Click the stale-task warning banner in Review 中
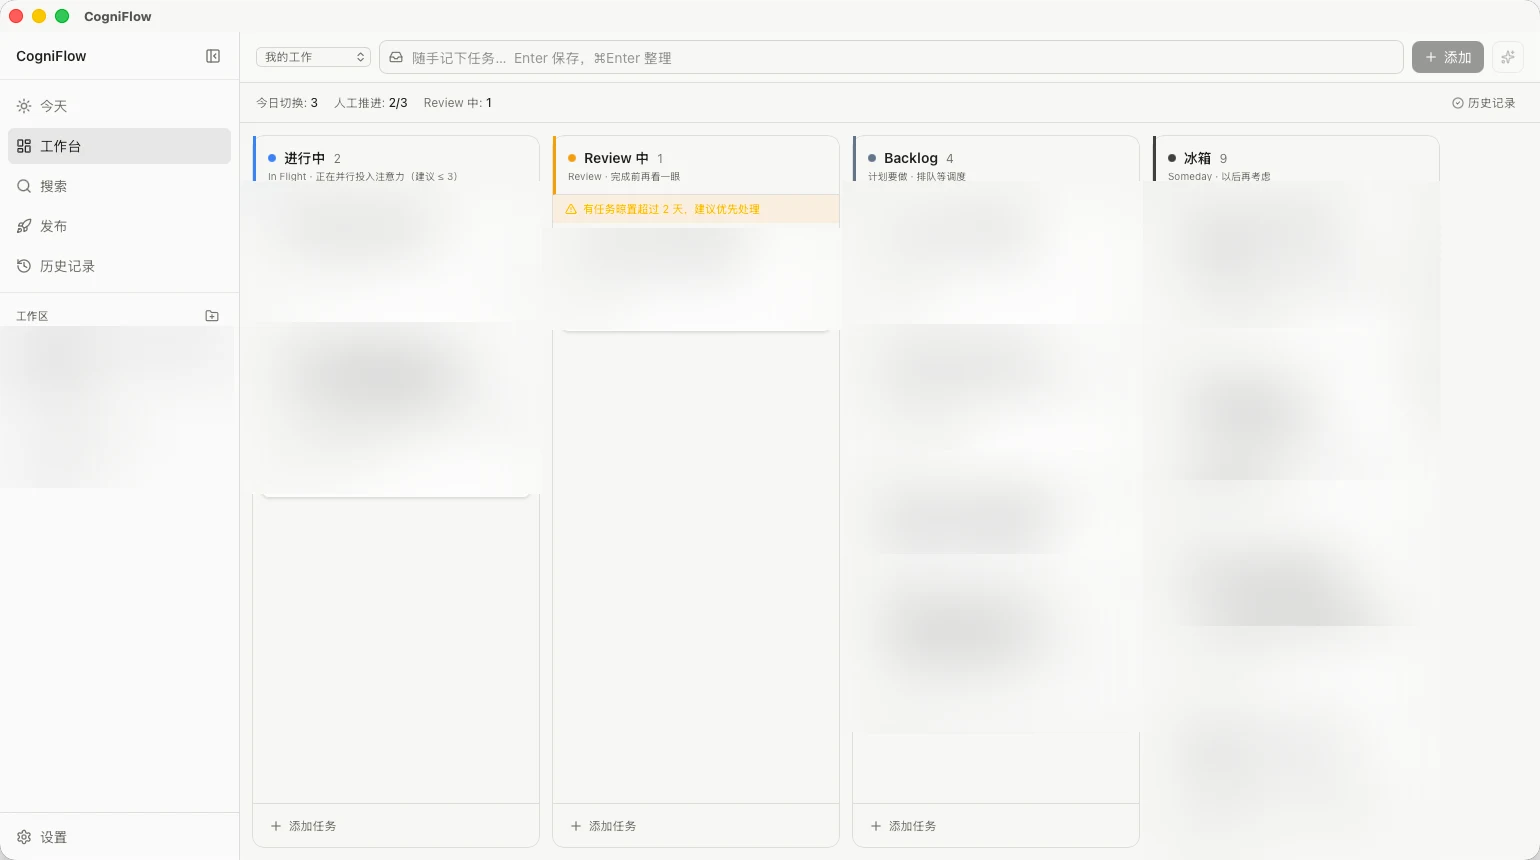1540x860 pixels. click(696, 209)
